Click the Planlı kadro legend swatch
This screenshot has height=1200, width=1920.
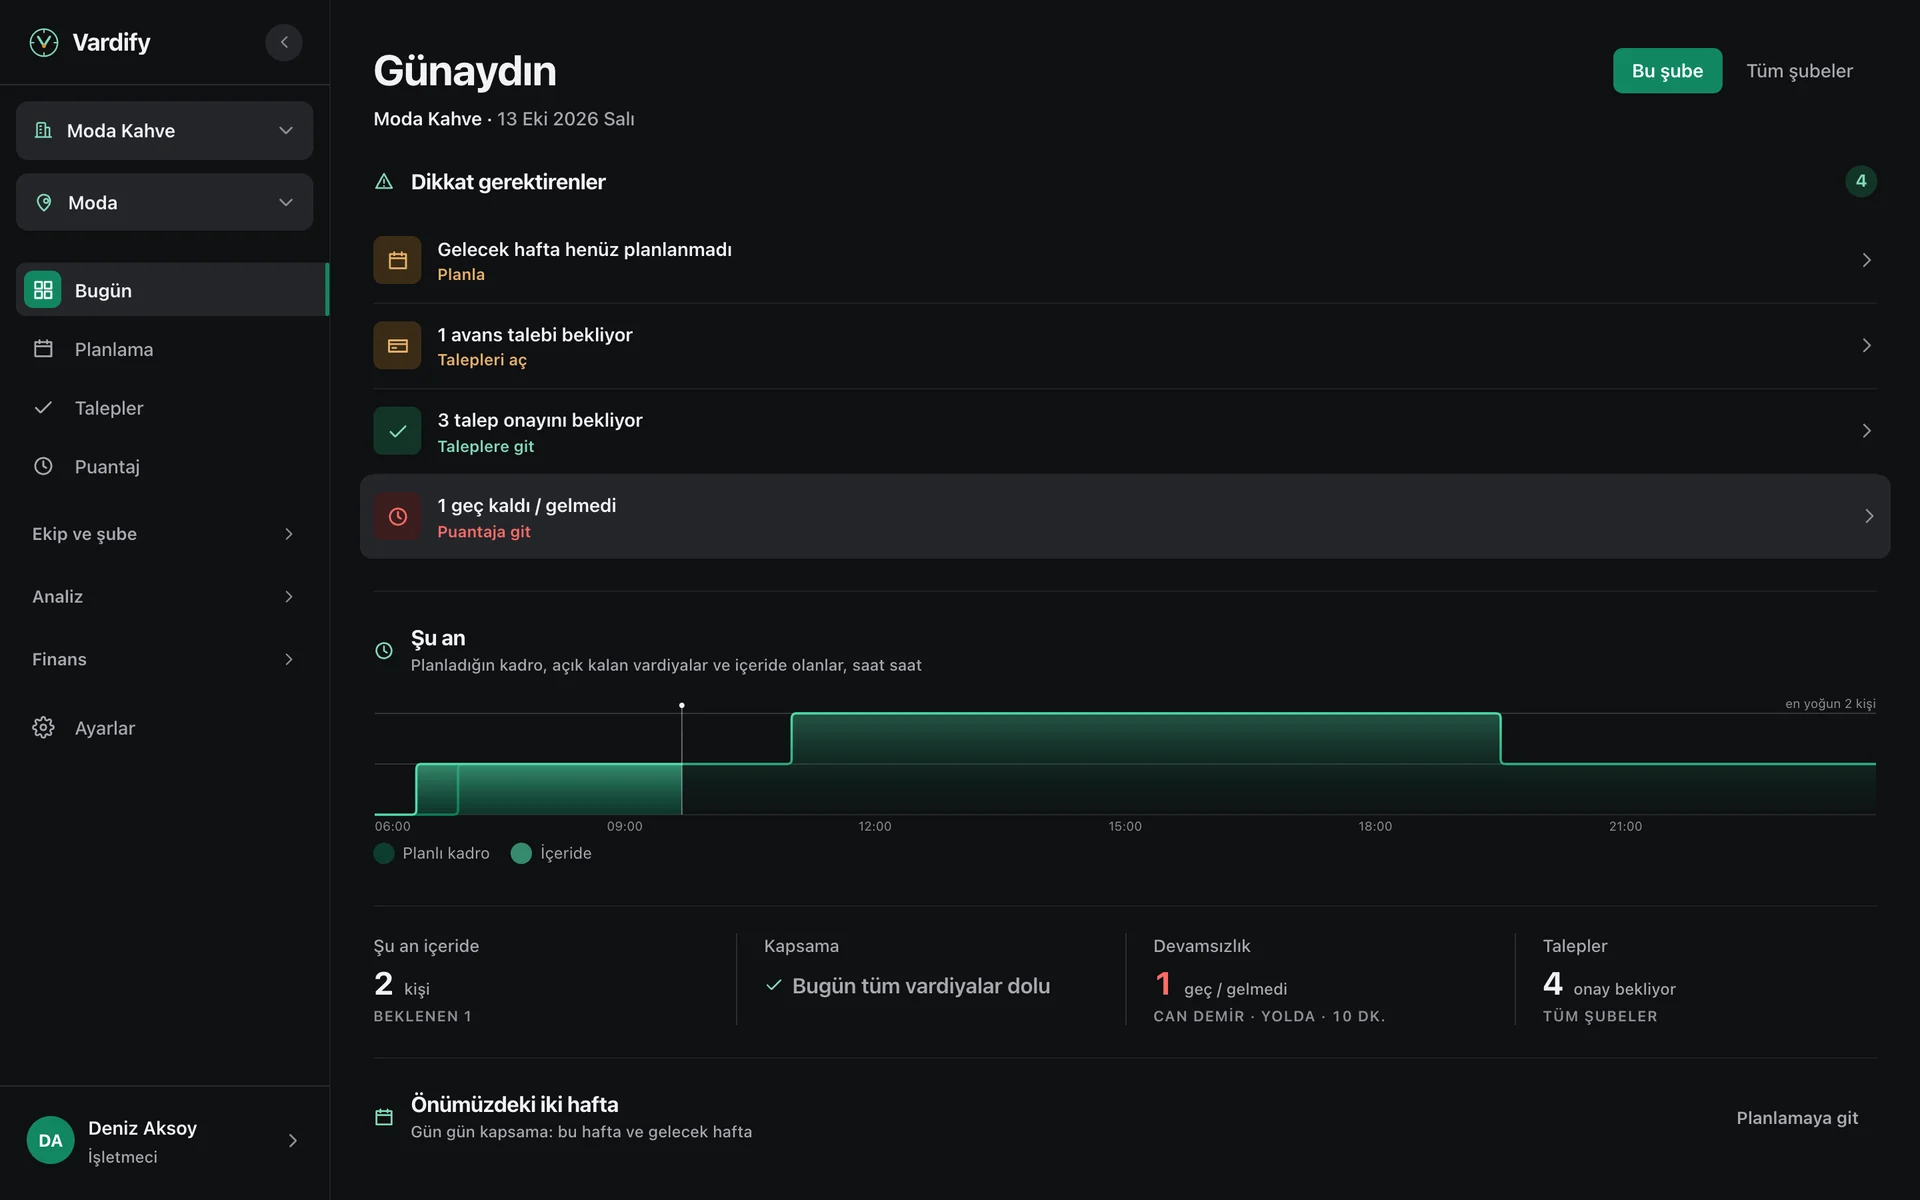coord(384,853)
